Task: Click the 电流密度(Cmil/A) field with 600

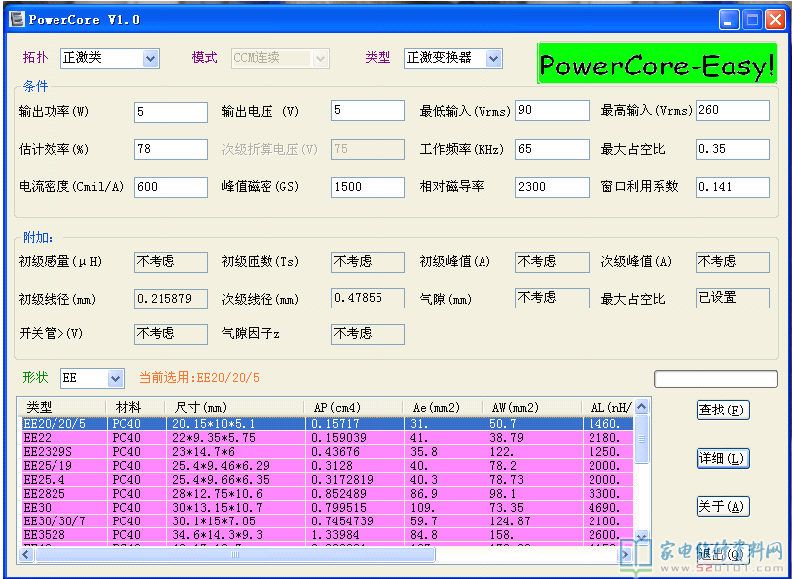Action: [x=171, y=187]
